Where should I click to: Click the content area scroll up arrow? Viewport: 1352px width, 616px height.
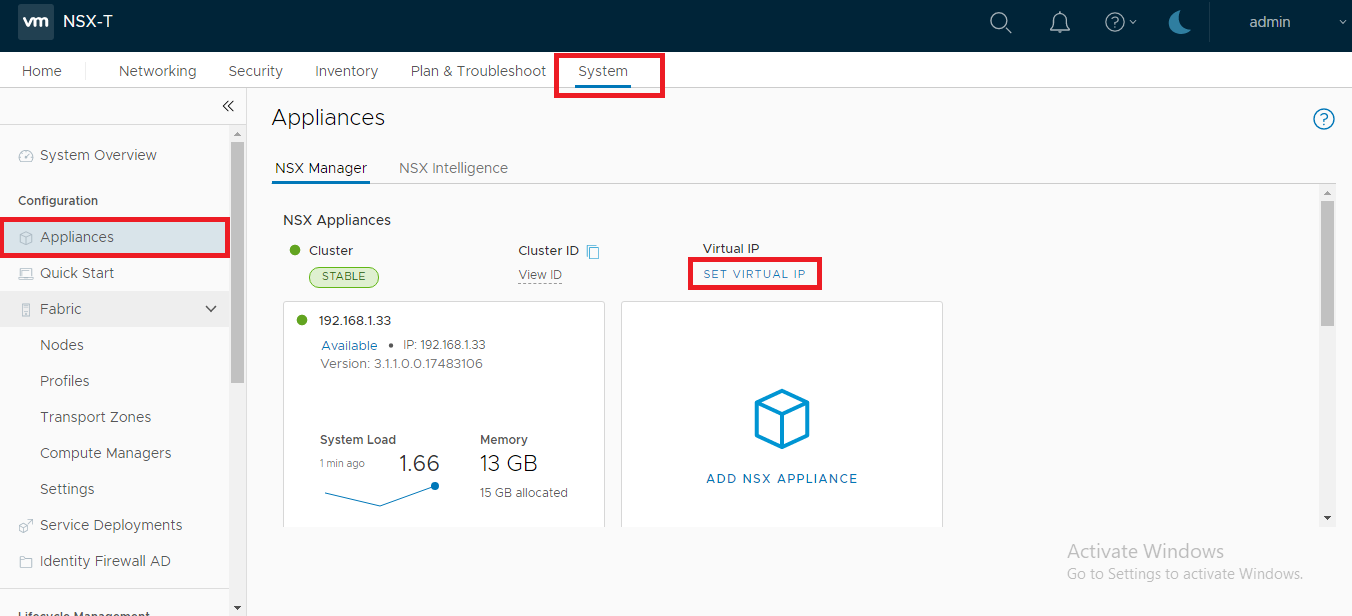[1328, 192]
